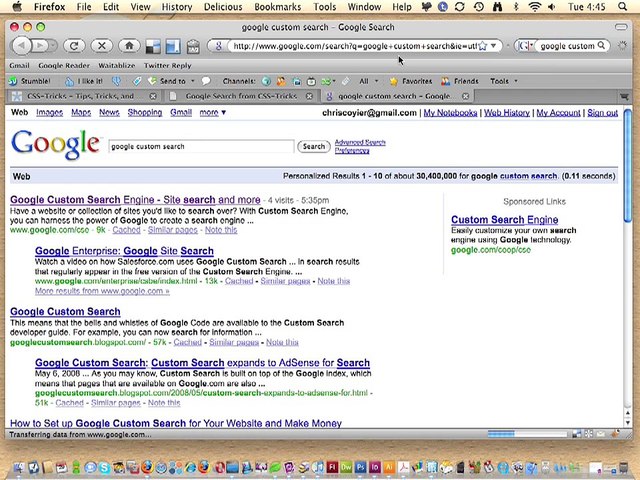
Task: Click the volume icon in menu bar
Action: (552, 7)
